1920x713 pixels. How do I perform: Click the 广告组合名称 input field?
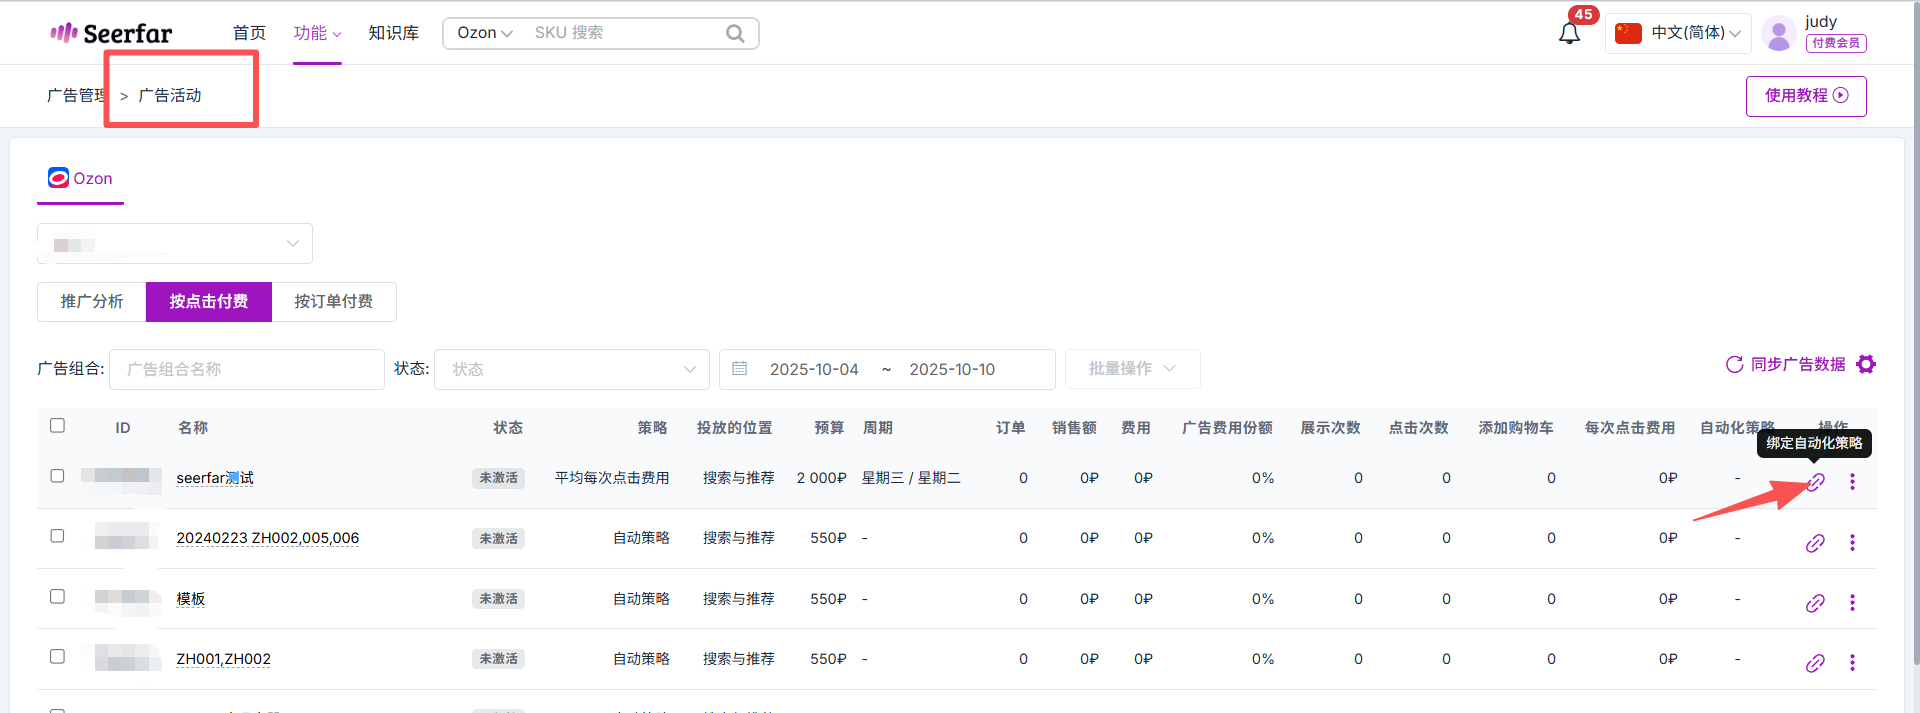point(246,369)
